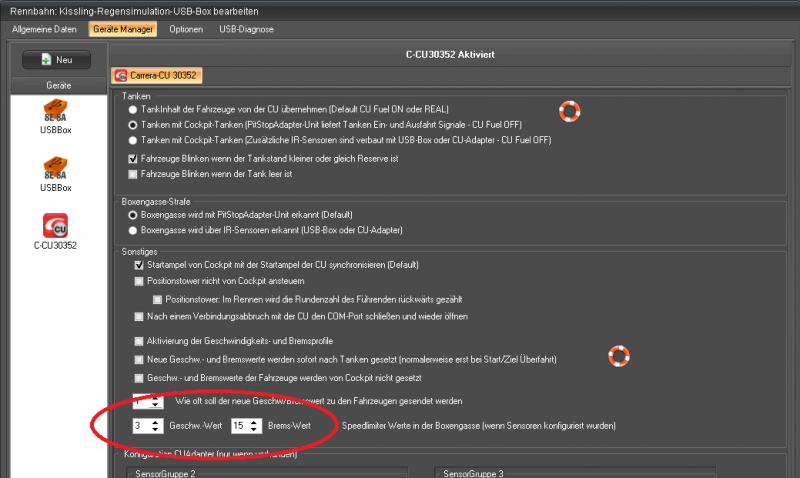Click Brems-Wert spinner field showing 15

(246, 426)
